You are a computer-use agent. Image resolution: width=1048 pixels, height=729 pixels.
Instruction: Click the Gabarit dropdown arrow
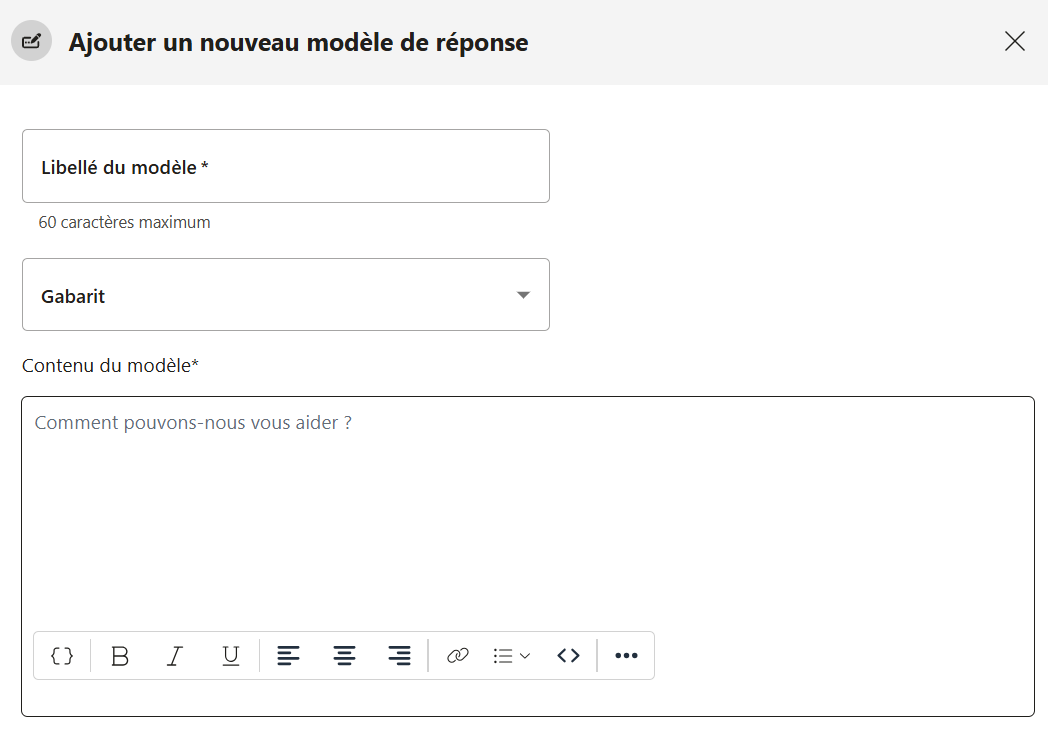523,295
